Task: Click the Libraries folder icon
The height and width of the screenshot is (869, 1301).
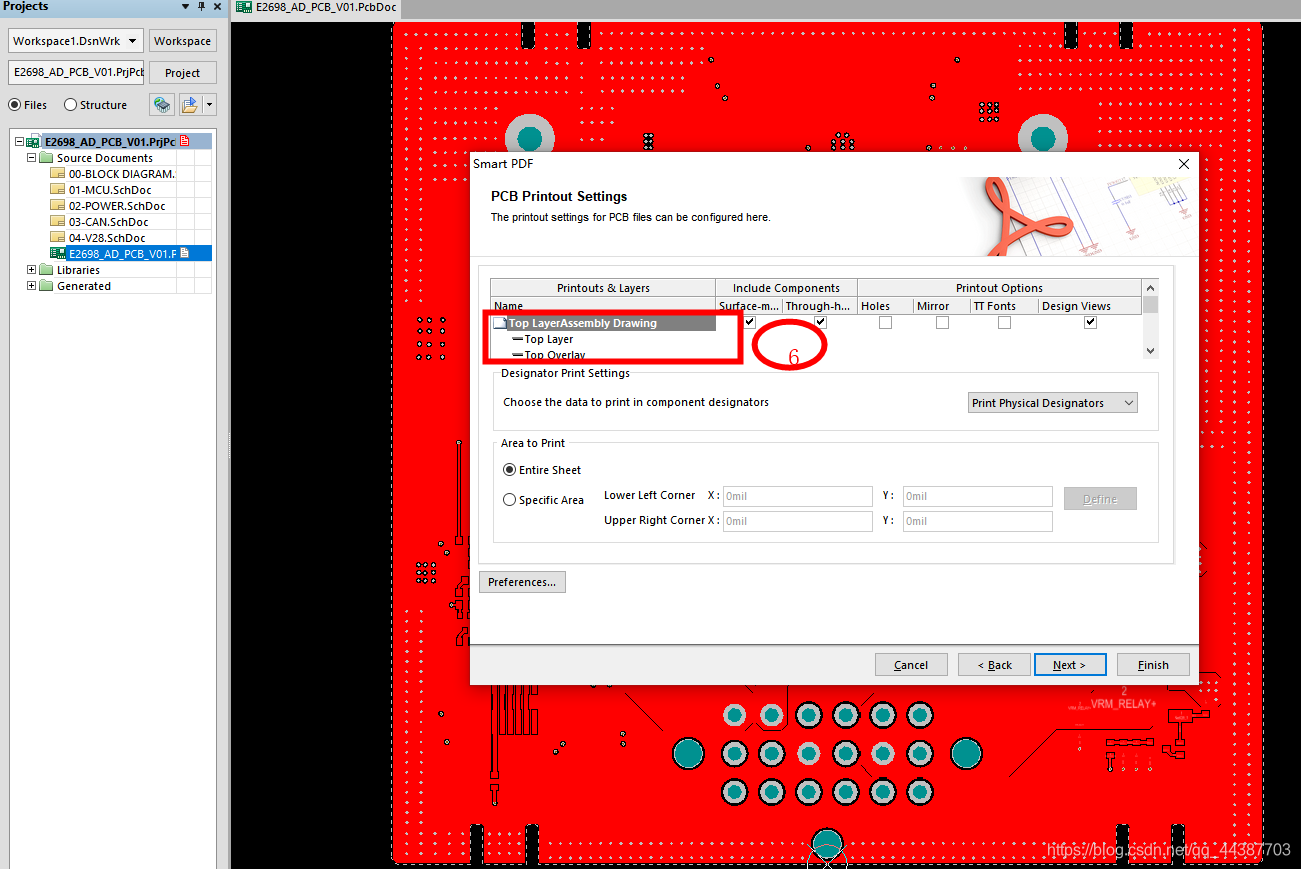Action: click(46, 270)
